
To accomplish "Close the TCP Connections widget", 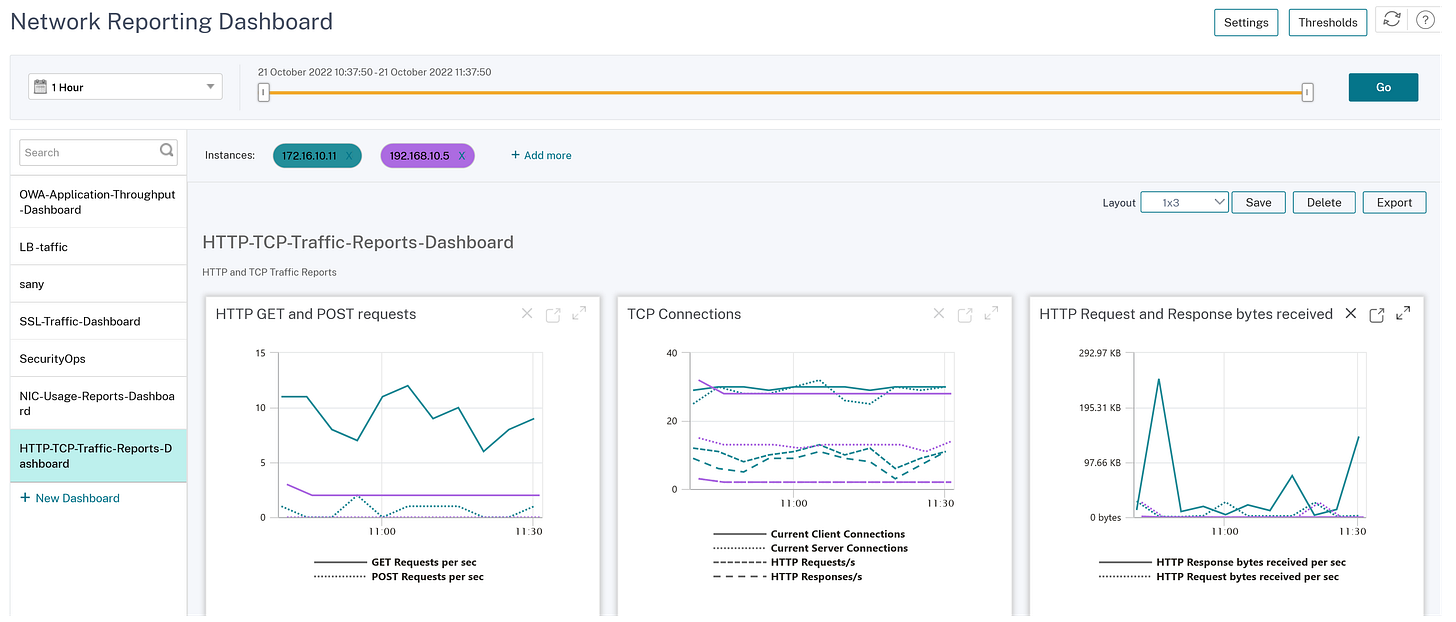I will tap(939, 314).
